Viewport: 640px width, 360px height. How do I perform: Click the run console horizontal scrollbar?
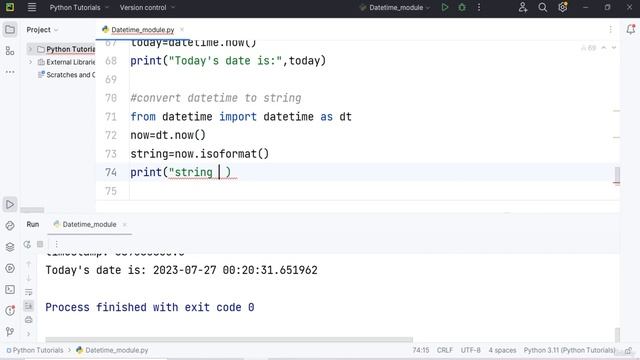229,340
